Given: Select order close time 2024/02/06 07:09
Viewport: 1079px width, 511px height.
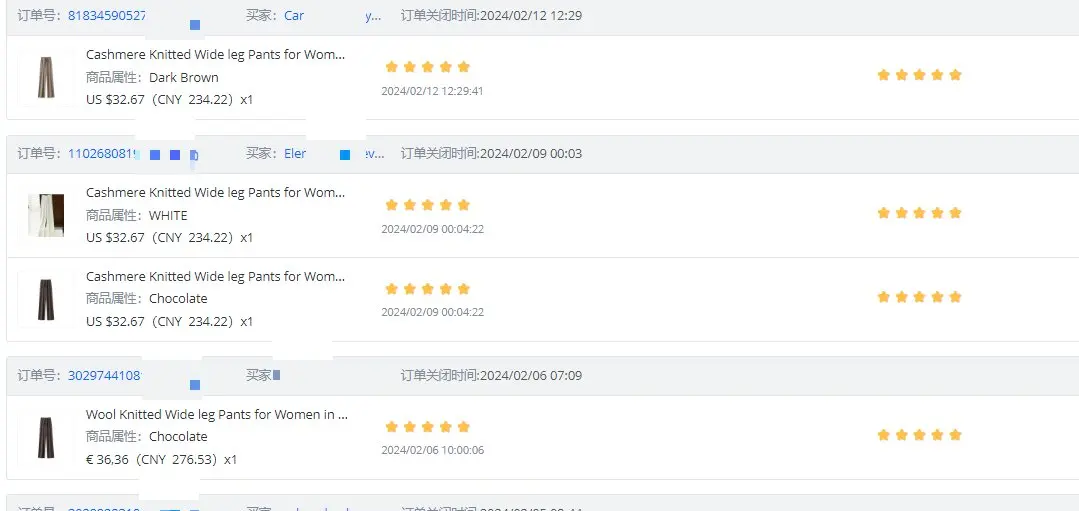Looking at the screenshot, I should click(x=531, y=376).
